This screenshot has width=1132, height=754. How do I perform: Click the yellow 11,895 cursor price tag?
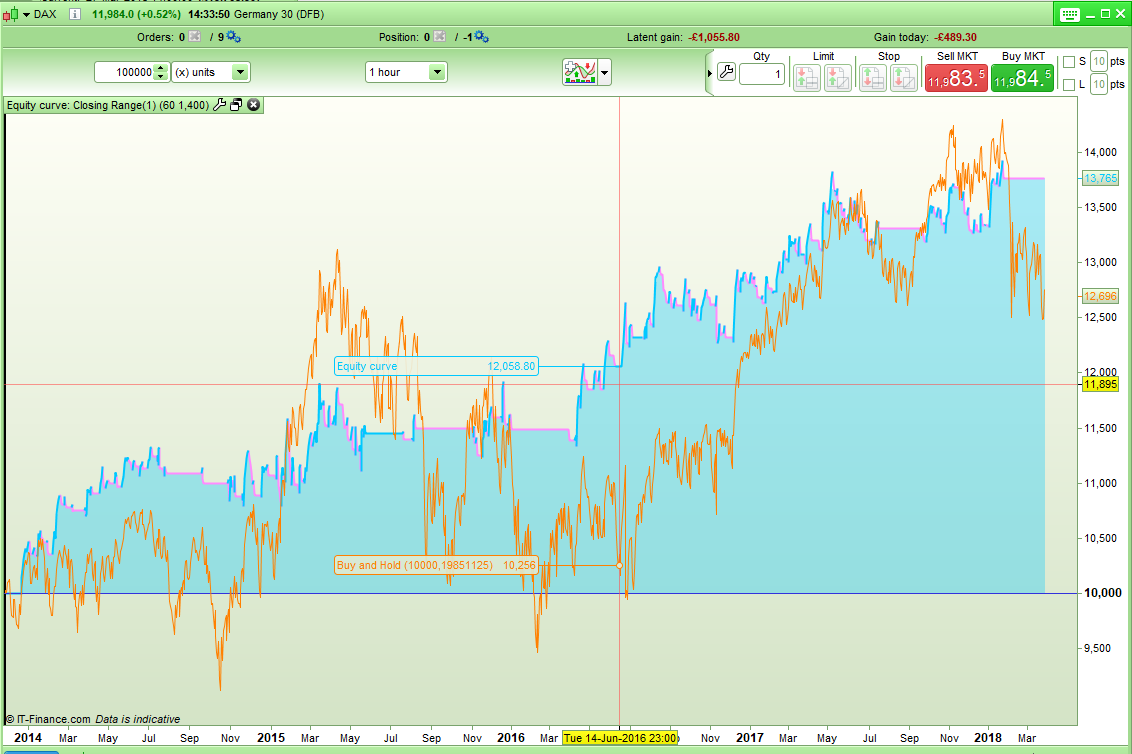pos(1100,384)
